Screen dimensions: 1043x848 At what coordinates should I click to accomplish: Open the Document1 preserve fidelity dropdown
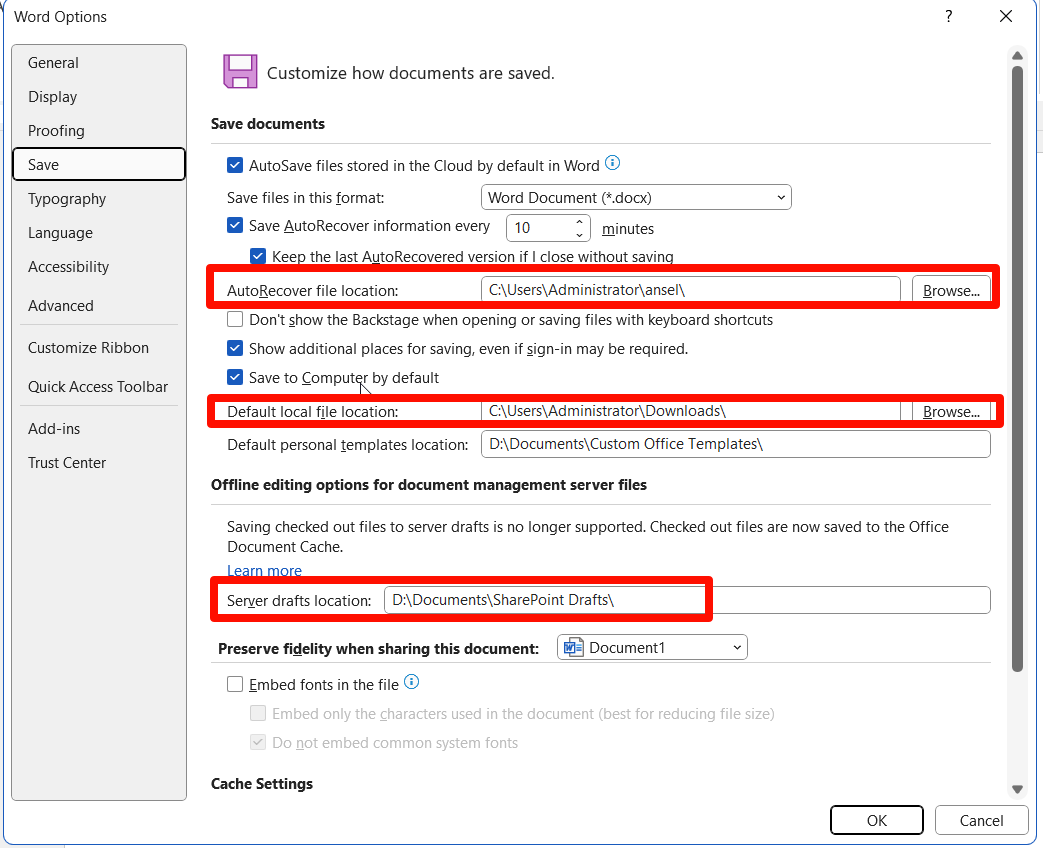click(x=652, y=647)
